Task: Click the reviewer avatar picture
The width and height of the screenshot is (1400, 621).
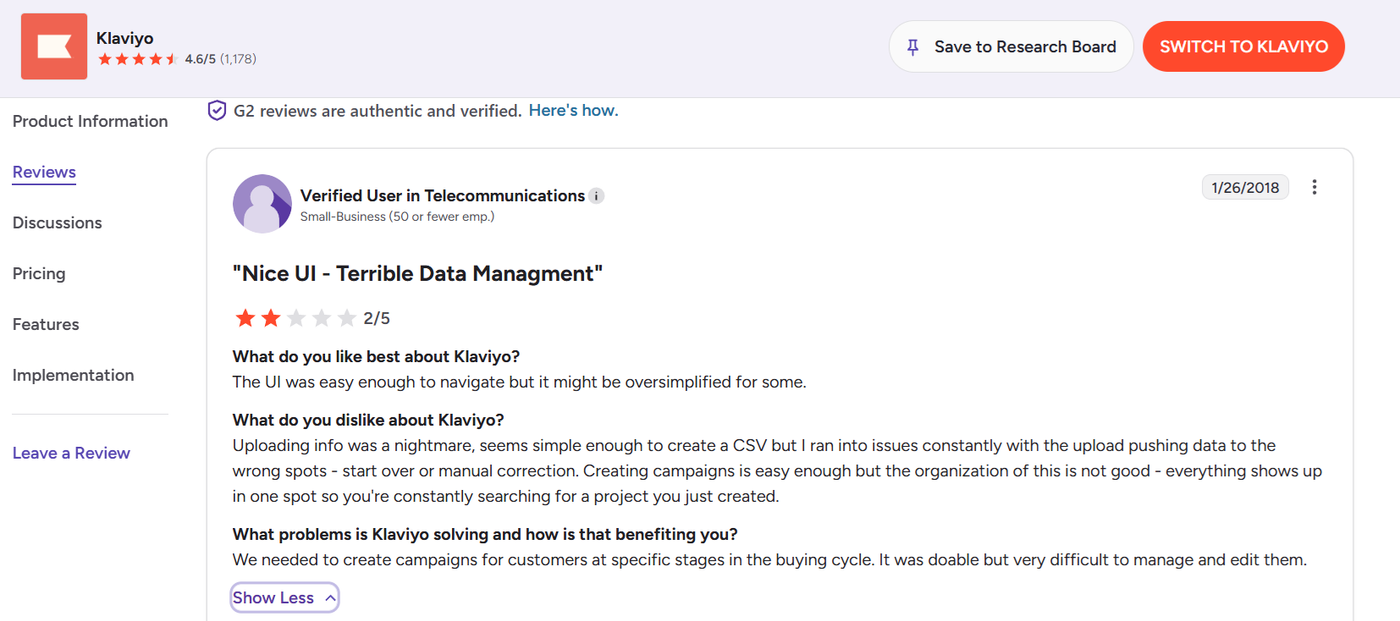Action: pyautogui.click(x=262, y=204)
